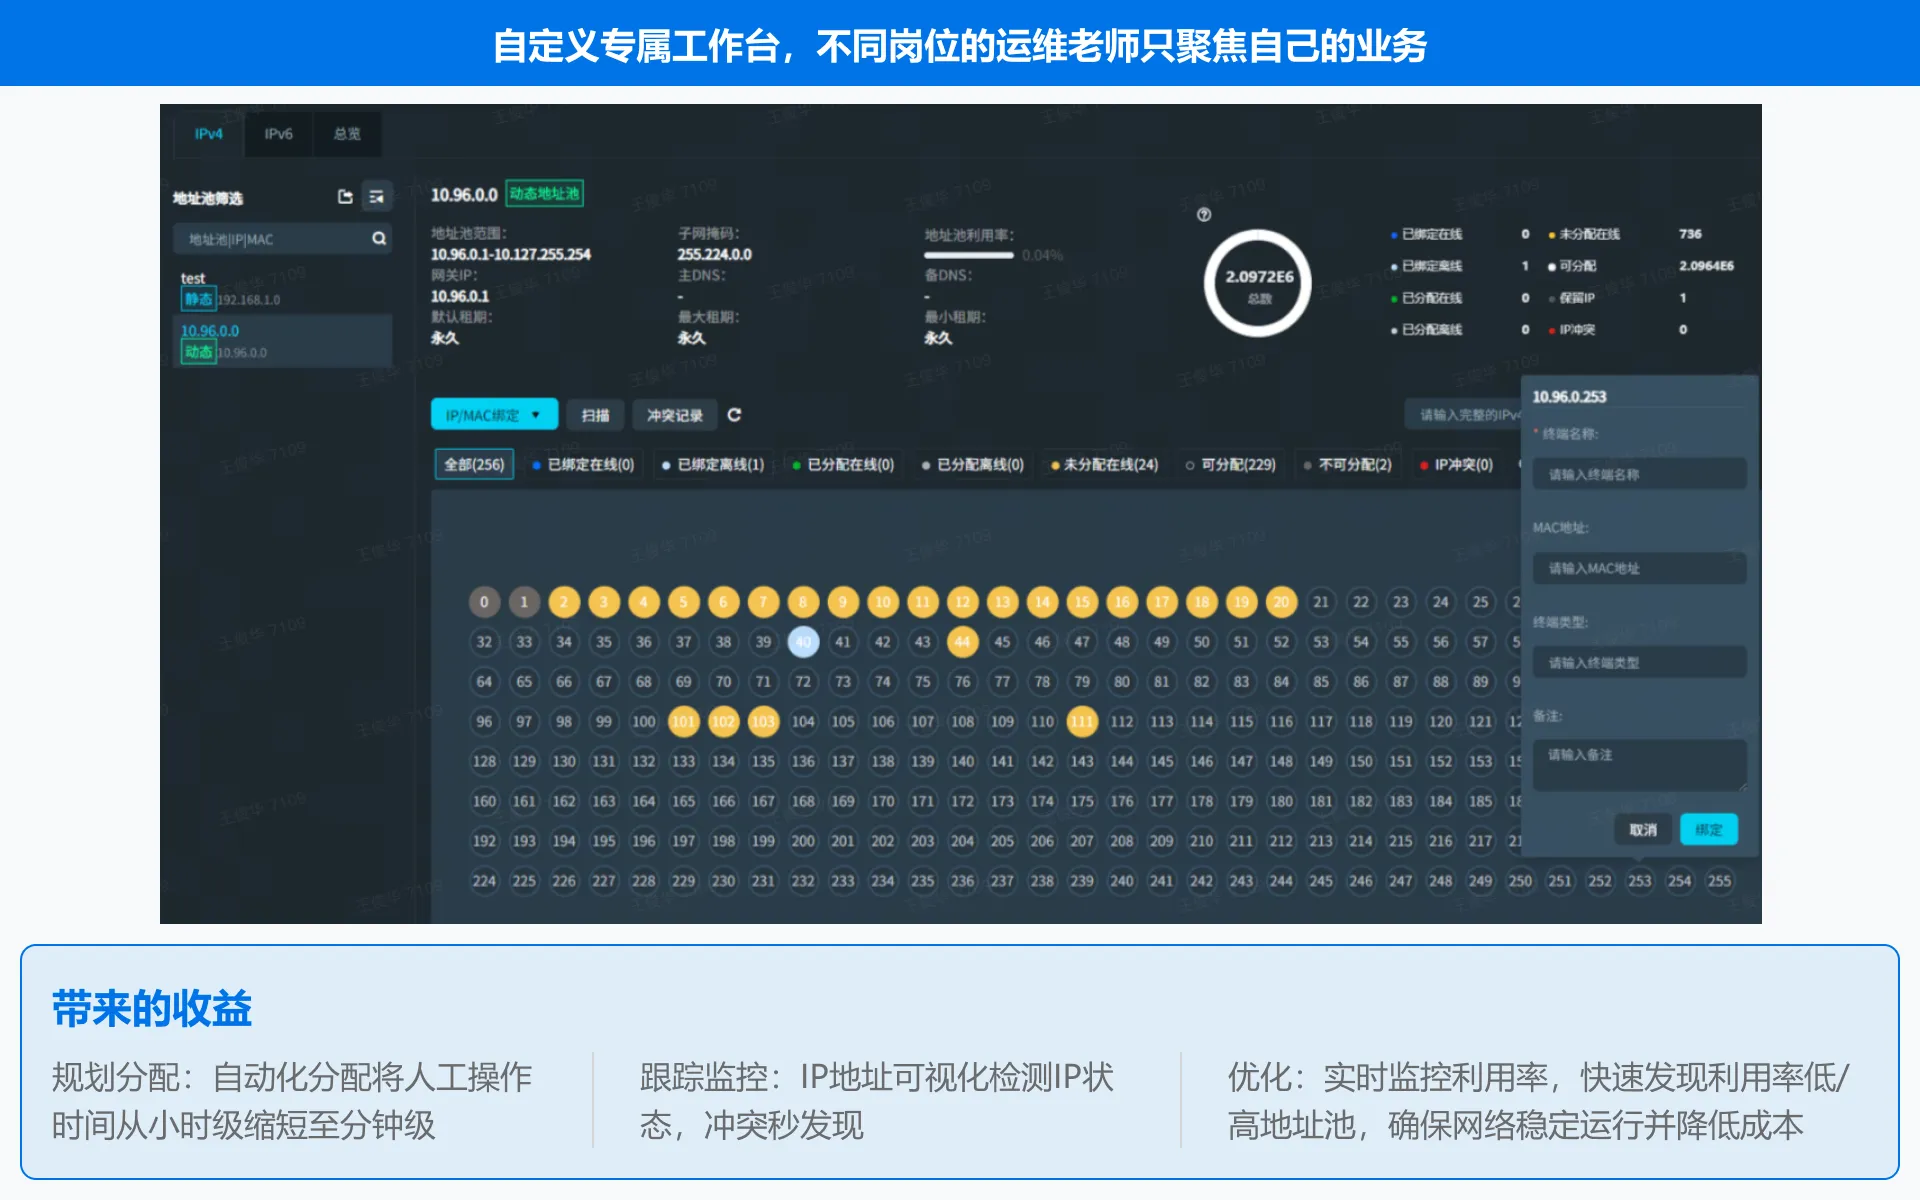Click the search magnifier in address pool field
Viewport: 1920px width, 1200px height.
point(379,238)
